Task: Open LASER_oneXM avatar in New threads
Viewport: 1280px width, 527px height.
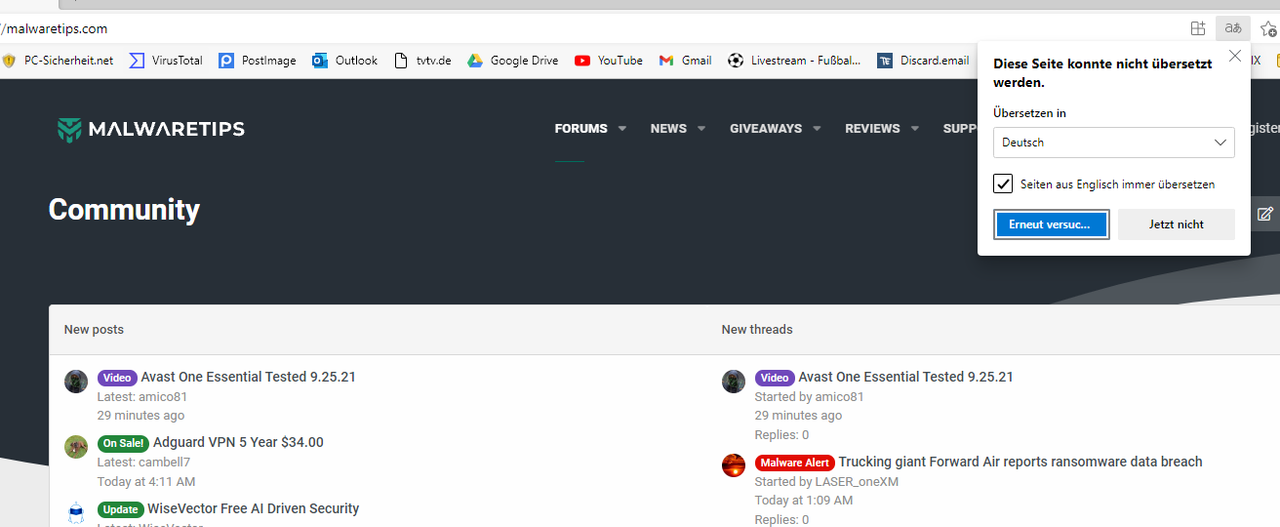Action: [x=734, y=466]
